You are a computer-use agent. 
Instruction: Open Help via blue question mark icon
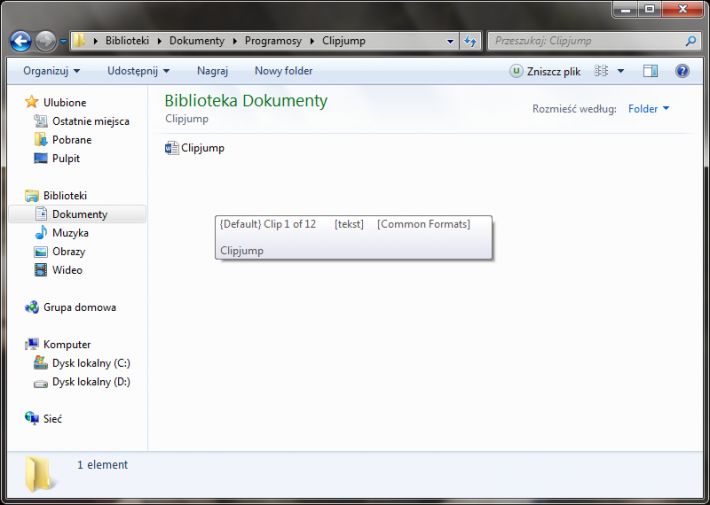(682, 71)
